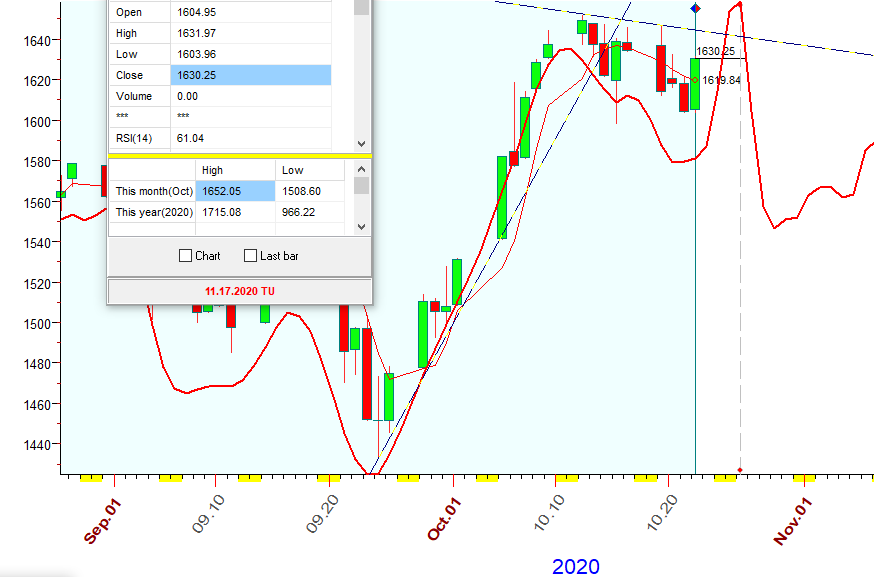Click the red diamond at the dashed line's base

[x=740, y=469]
